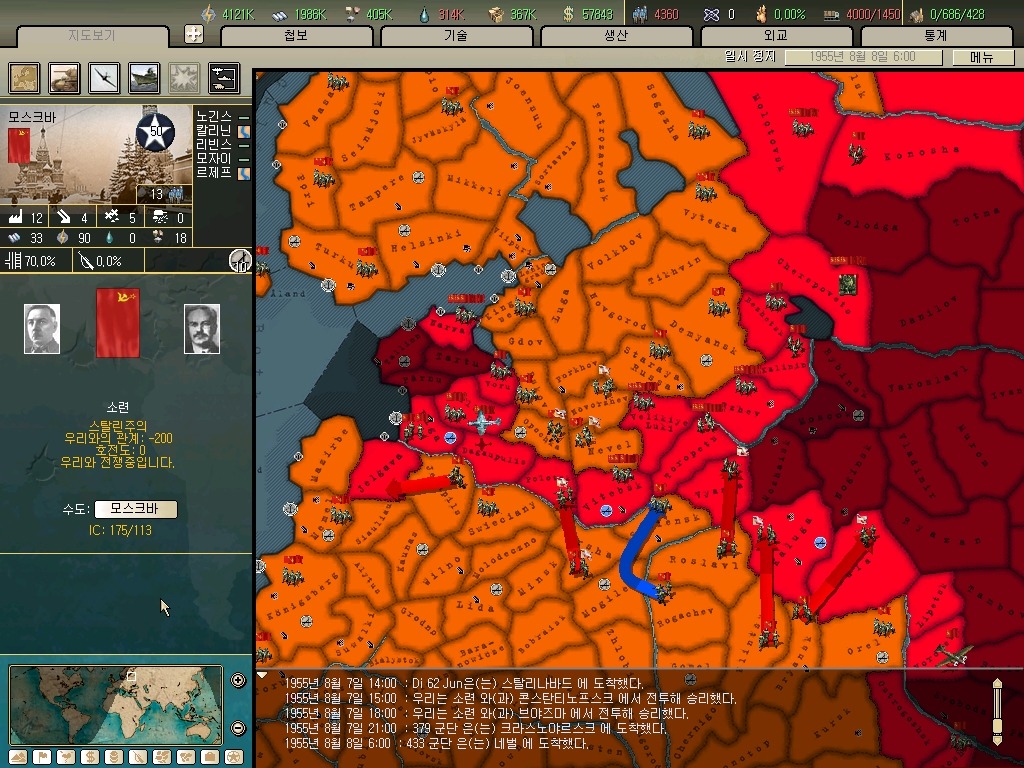Click the date display 1955년 8월 8일 6:00
Screen dimensions: 1024x768
click(x=863, y=57)
